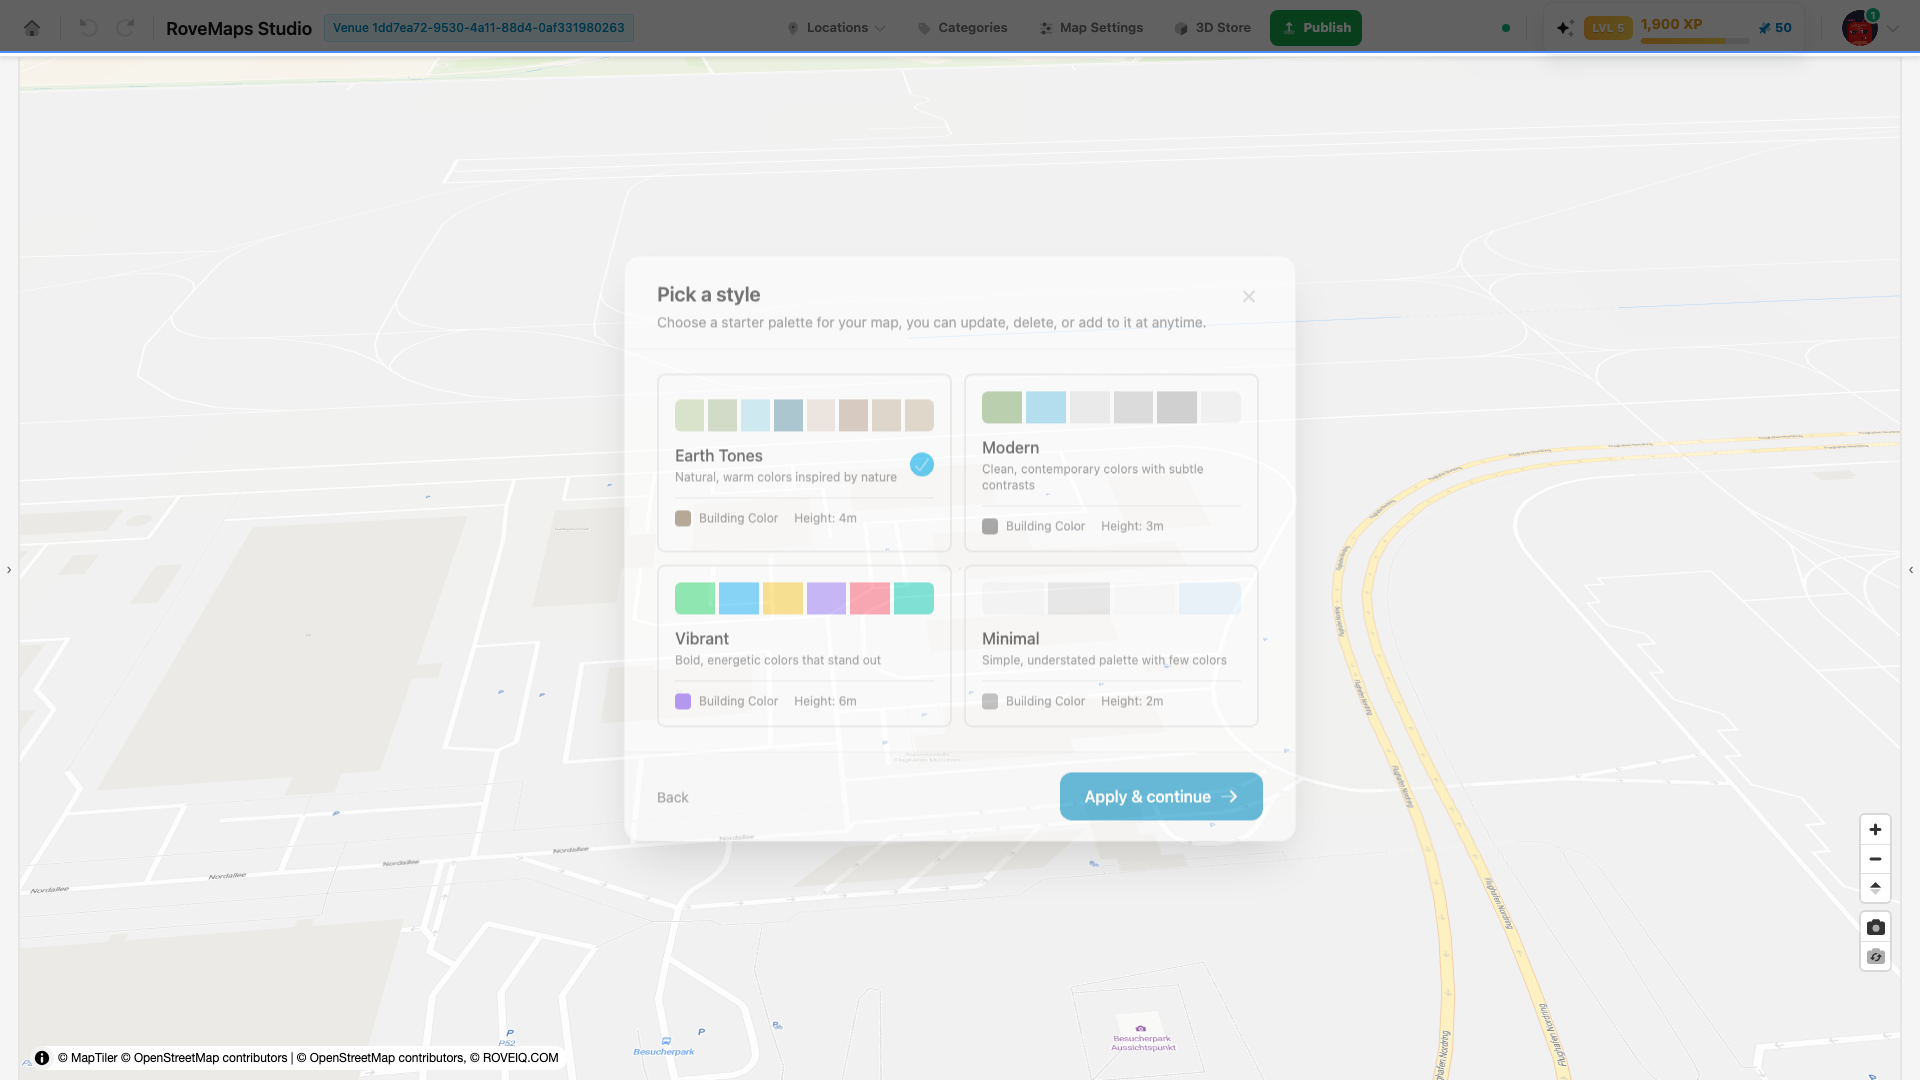Select the Modern style card
This screenshot has height=1080, width=1920.
coord(1111,463)
